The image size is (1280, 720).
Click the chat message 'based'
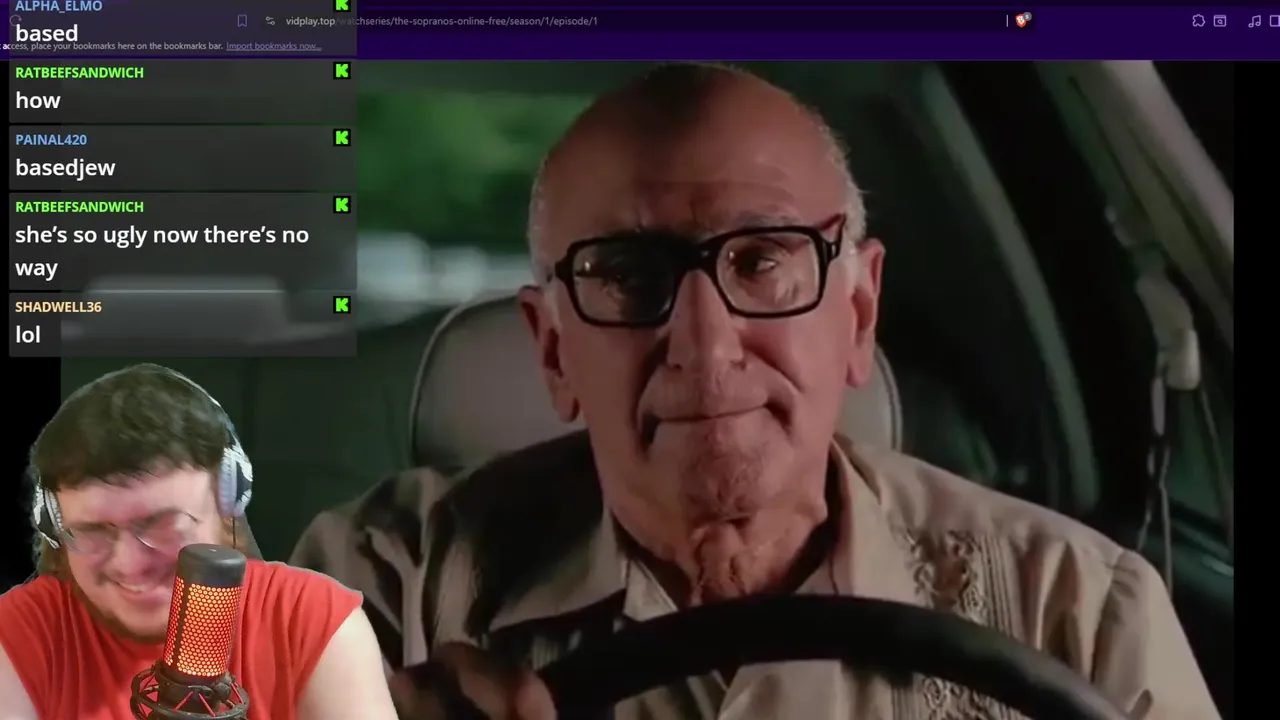46,33
